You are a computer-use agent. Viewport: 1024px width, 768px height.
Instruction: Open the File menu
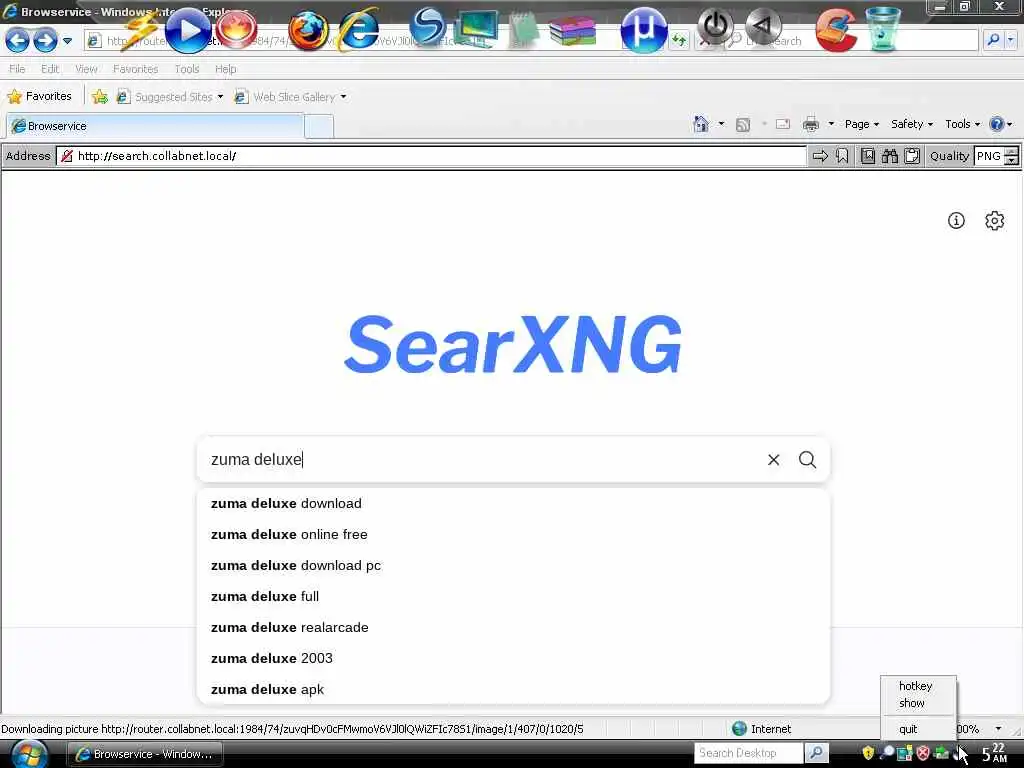[17, 69]
